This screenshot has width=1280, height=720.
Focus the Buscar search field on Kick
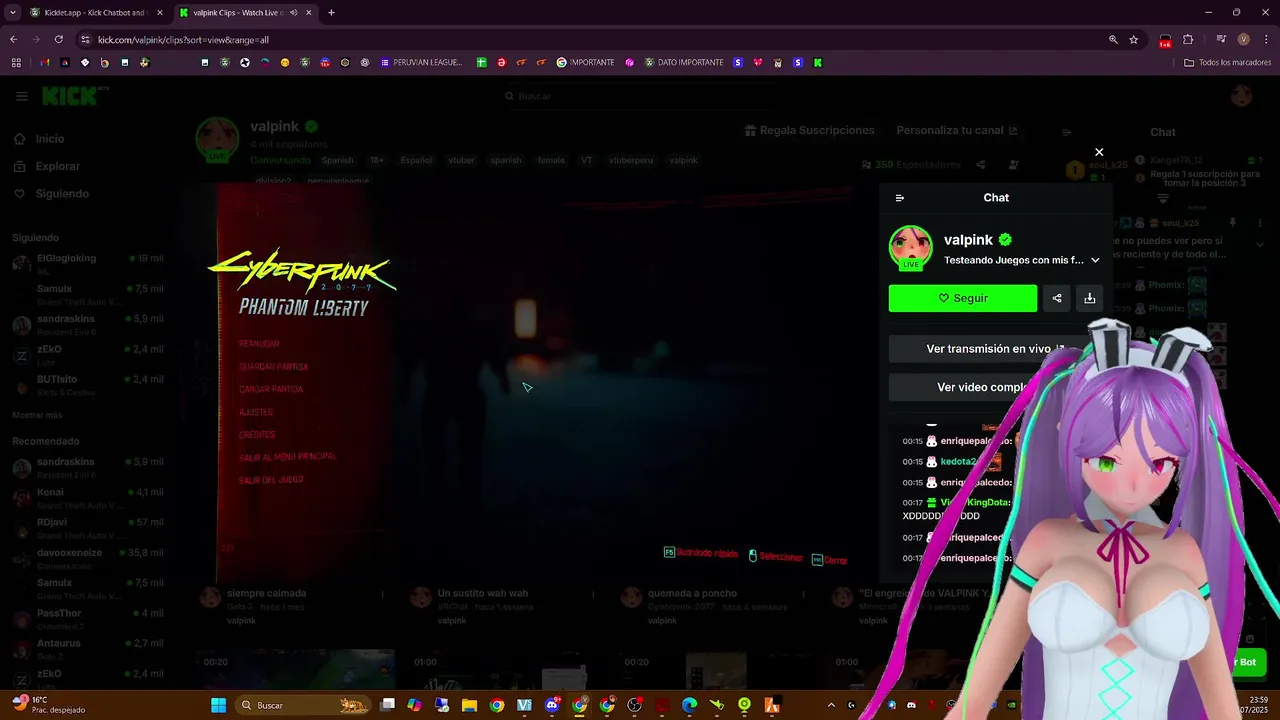pos(640,96)
